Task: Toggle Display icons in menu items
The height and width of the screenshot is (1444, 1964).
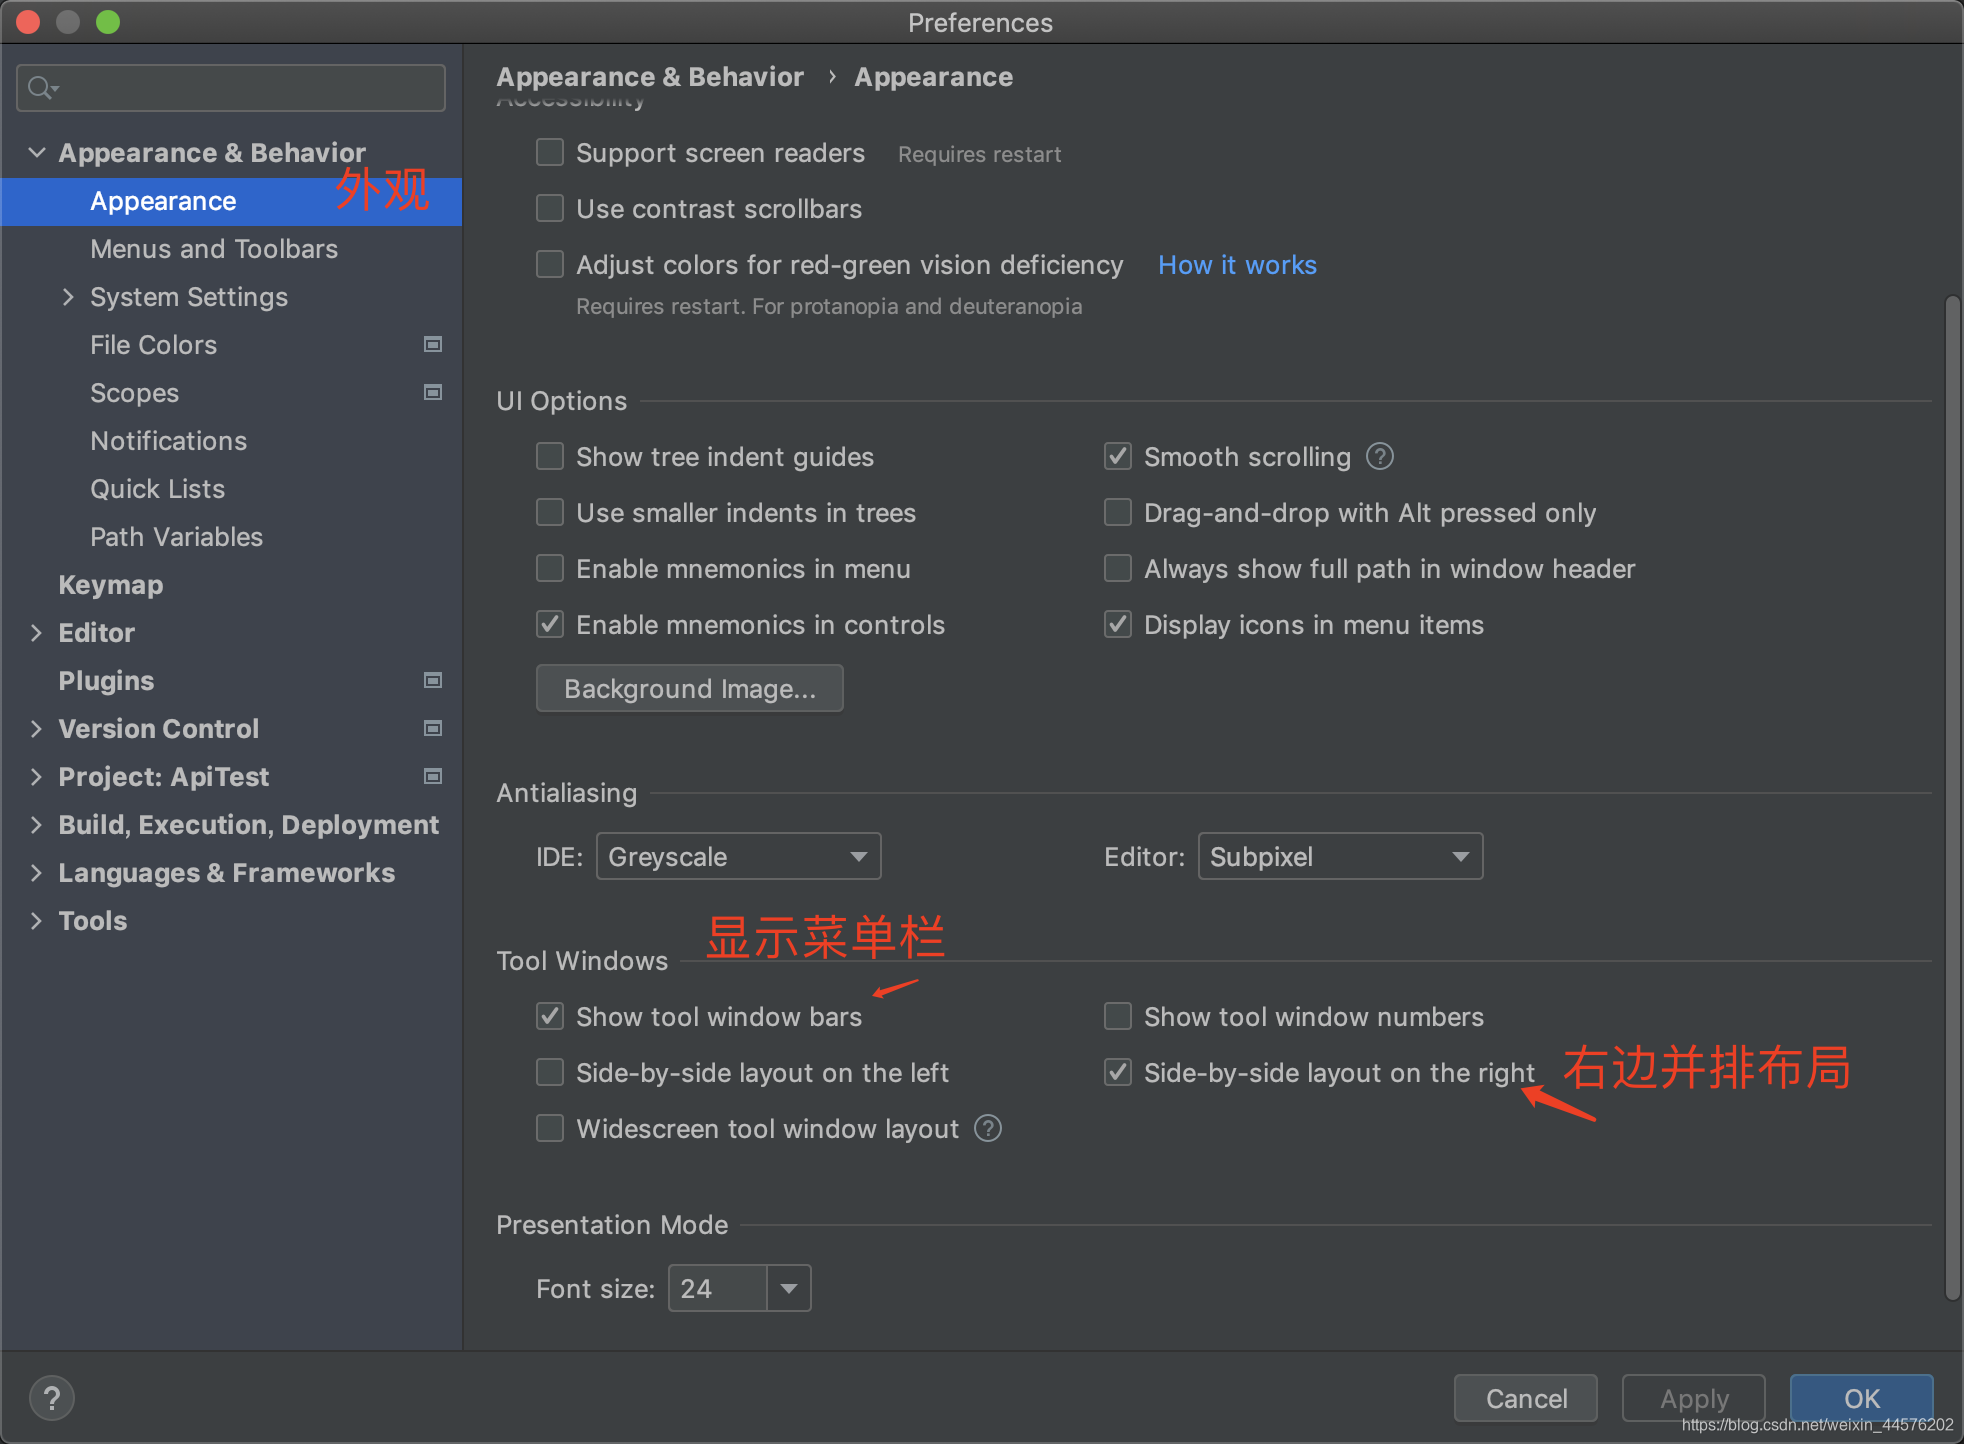Action: 1118,625
